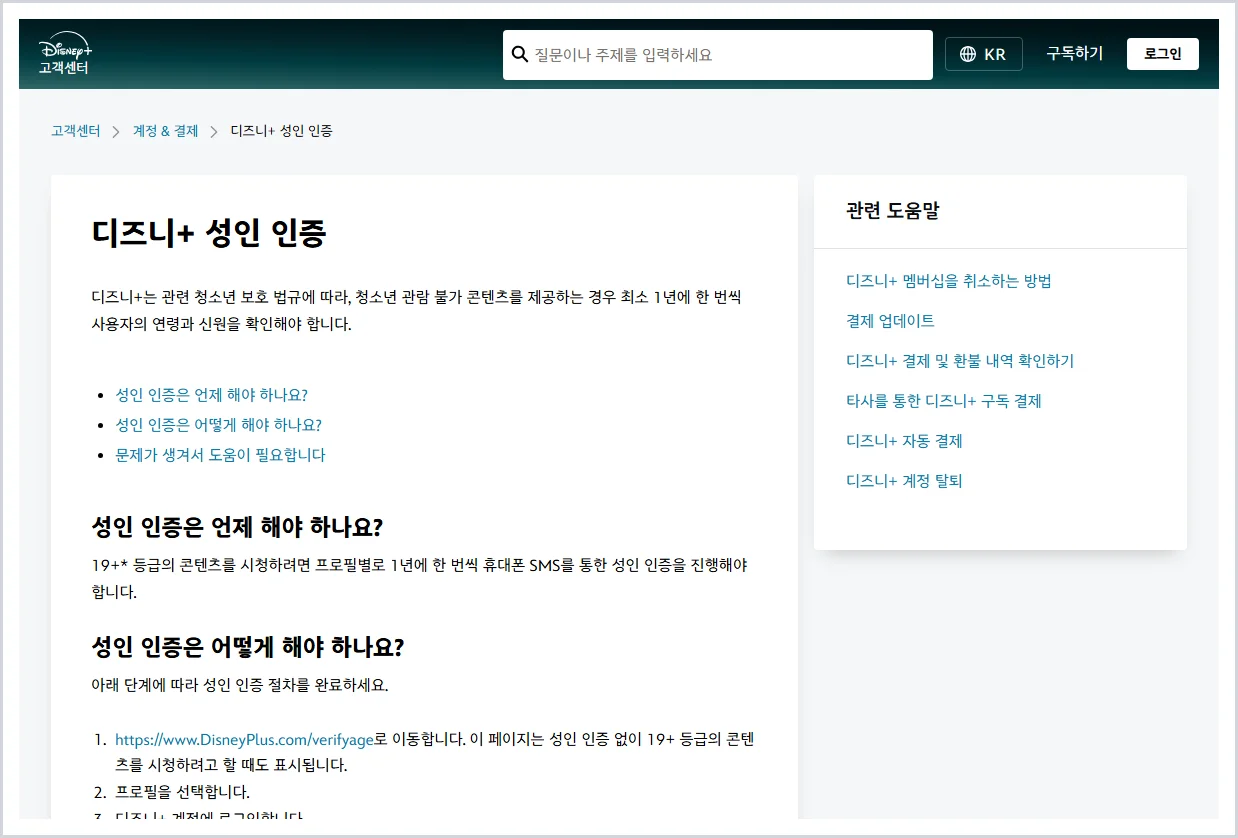The image size is (1238, 838).
Task: Click the Disney+ 고객센터 logo
Action: pyautogui.click(x=65, y=55)
